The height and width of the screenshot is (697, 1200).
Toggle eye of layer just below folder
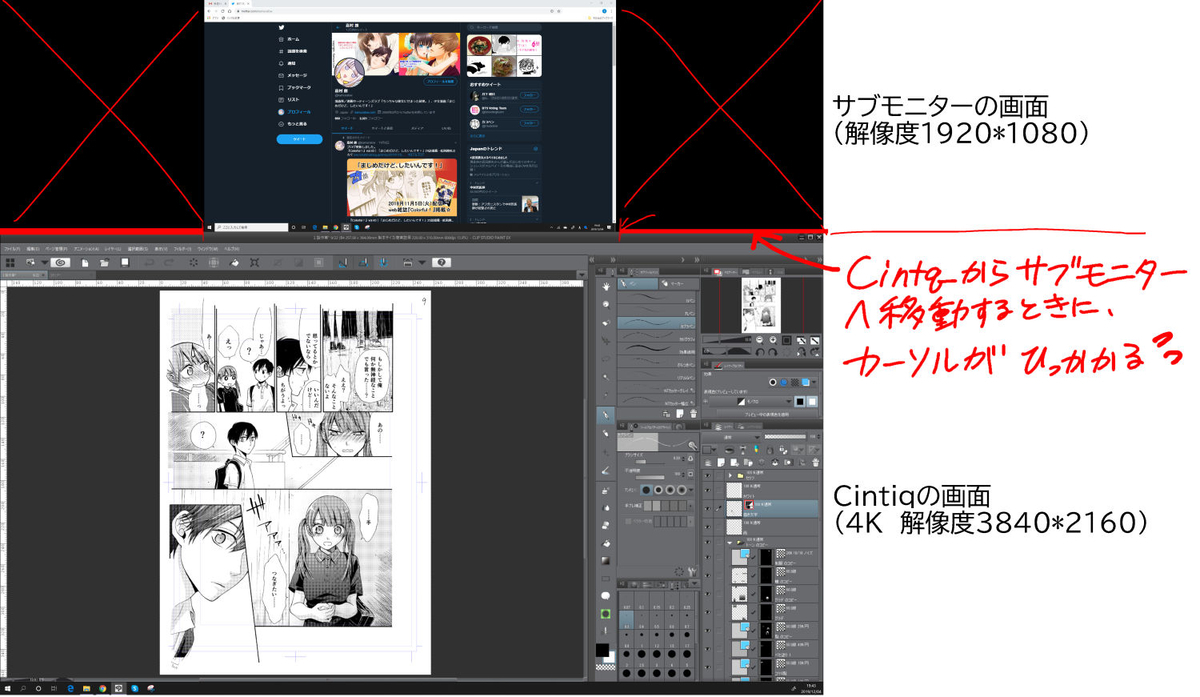708,491
